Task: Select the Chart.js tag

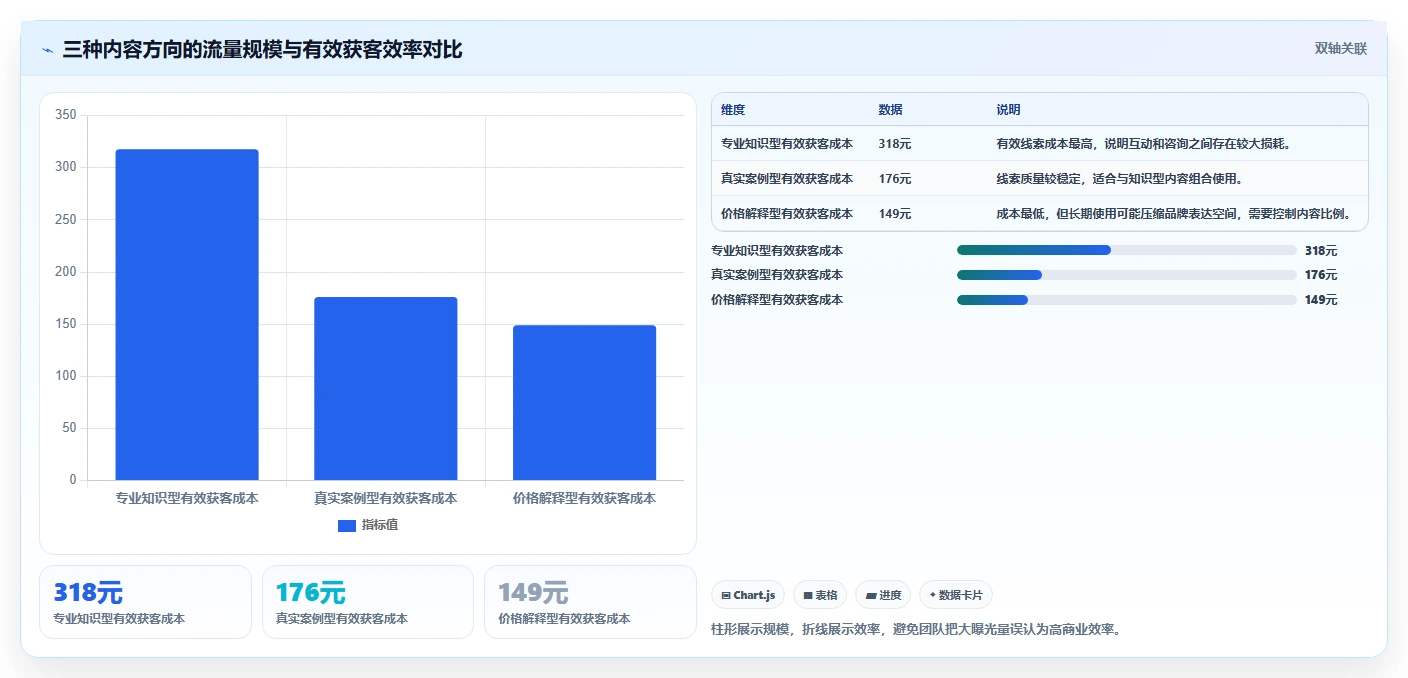Action: click(x=748, y=595)
